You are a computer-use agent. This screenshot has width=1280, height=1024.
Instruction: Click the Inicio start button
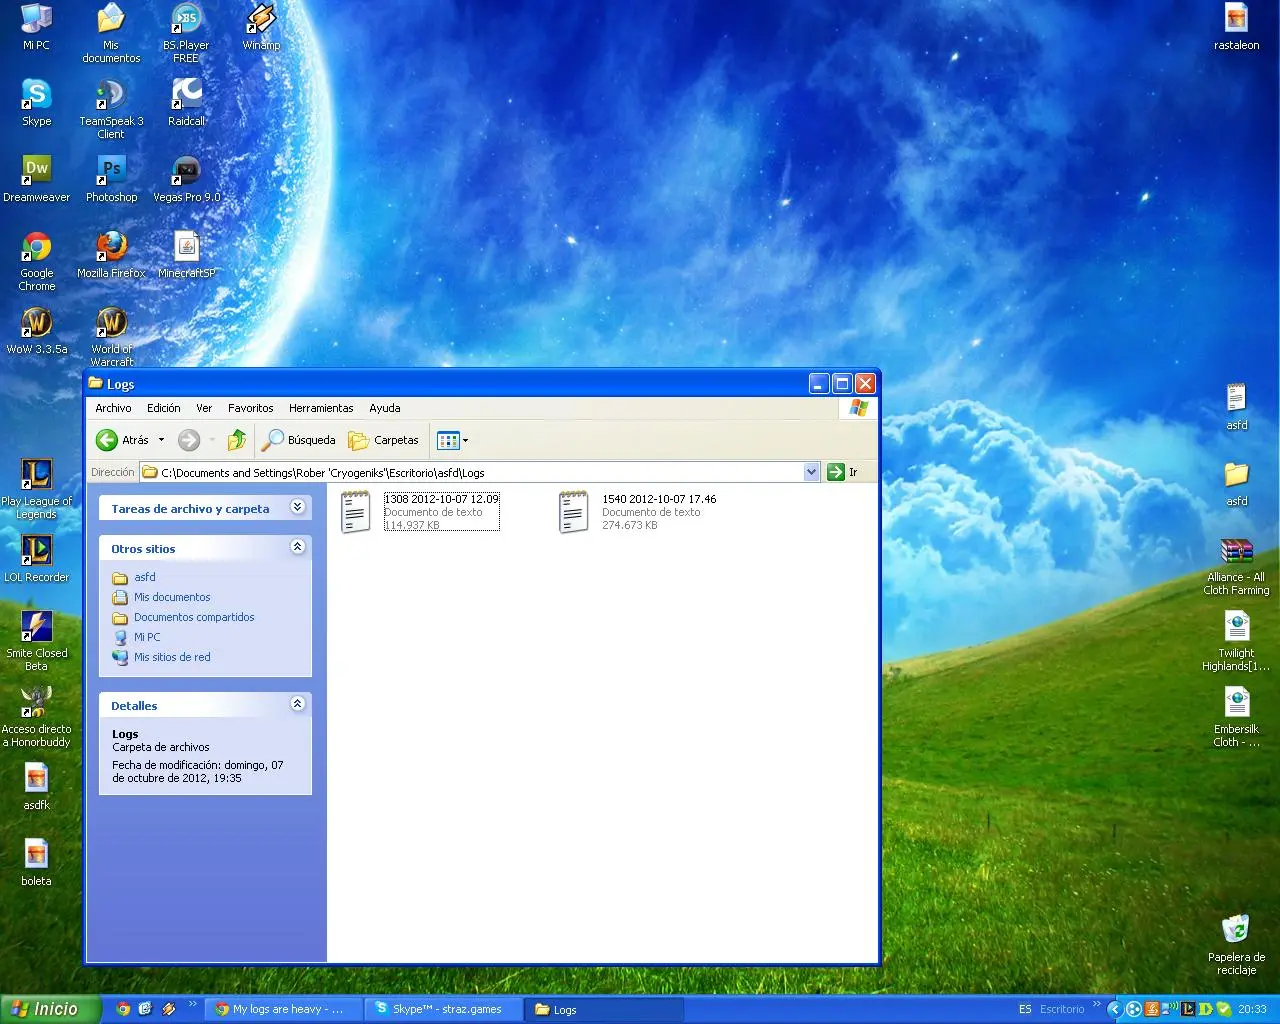[x=50, y=1009]
